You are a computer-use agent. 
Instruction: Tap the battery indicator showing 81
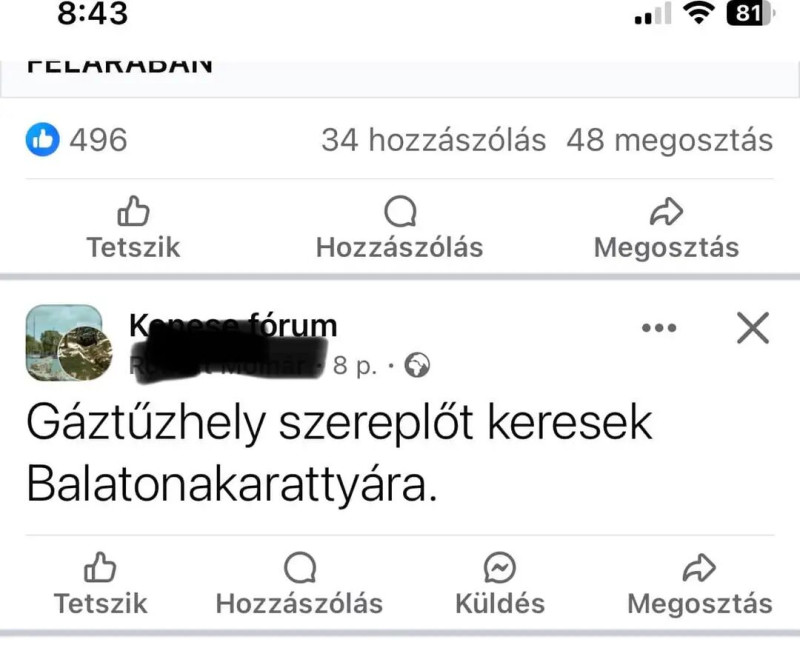tap(750, 13)
